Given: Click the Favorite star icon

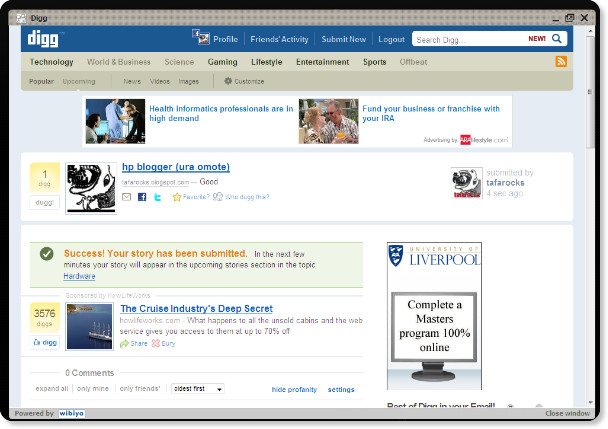Looking at the screenshot, I should pos(177,197).
